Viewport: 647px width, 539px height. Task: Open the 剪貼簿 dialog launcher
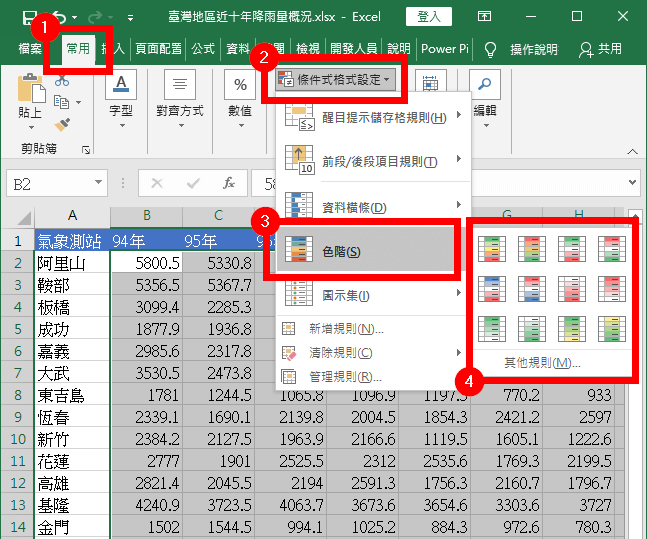pos(85,150)
